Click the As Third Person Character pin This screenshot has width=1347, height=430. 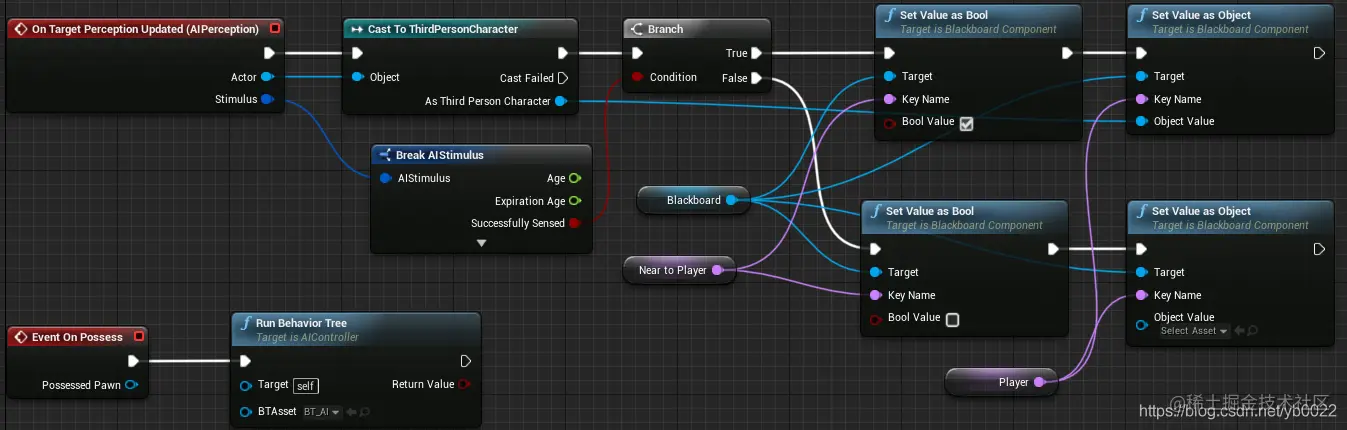point(561,101)
